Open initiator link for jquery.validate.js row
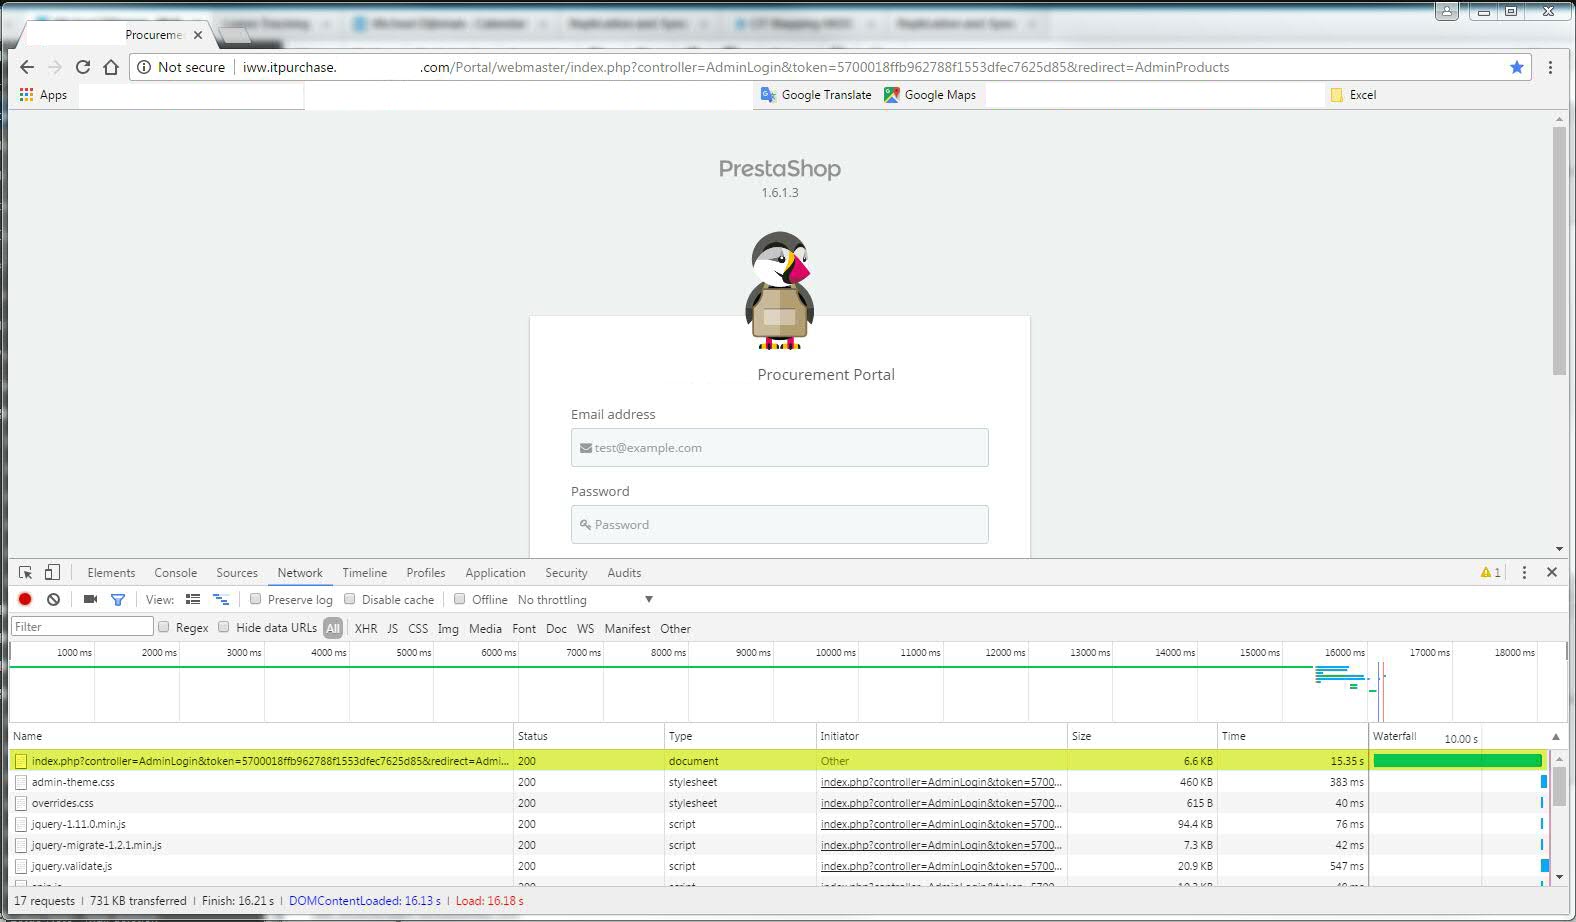Image resolution: width=1576 pixels, height=922 pixels. pyautogui.click(x=941, y=866)
